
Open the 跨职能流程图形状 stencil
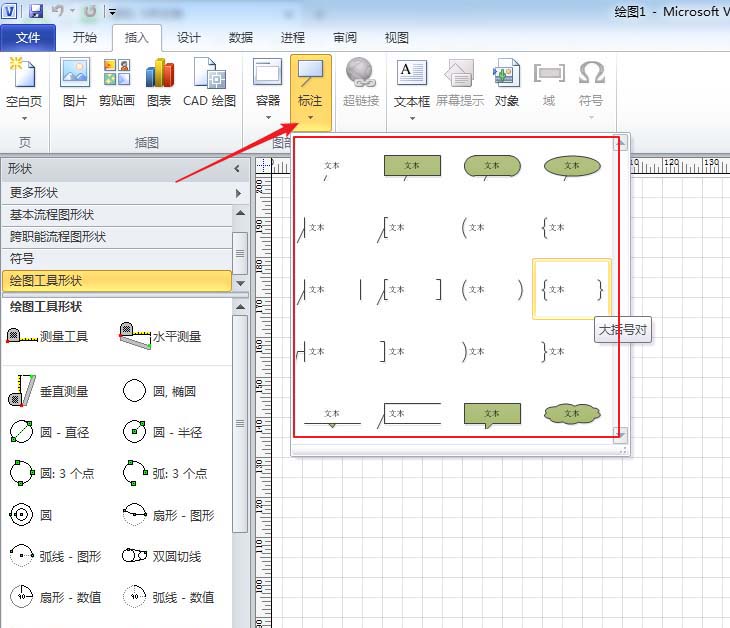117,236
